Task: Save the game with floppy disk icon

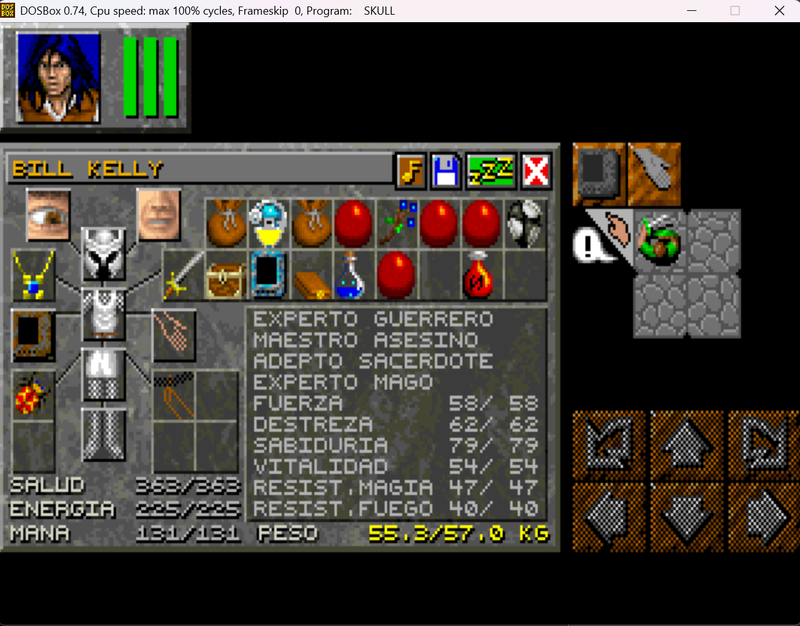Action: coord(445,171)
